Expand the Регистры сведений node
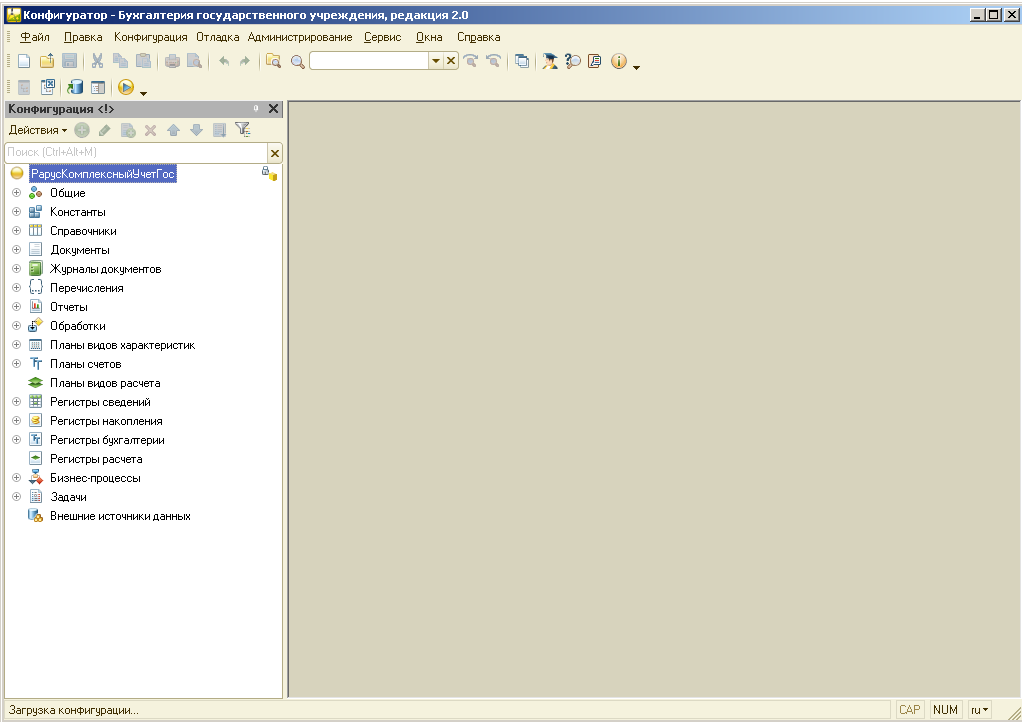1022x722 pixels. coord(17,401)
